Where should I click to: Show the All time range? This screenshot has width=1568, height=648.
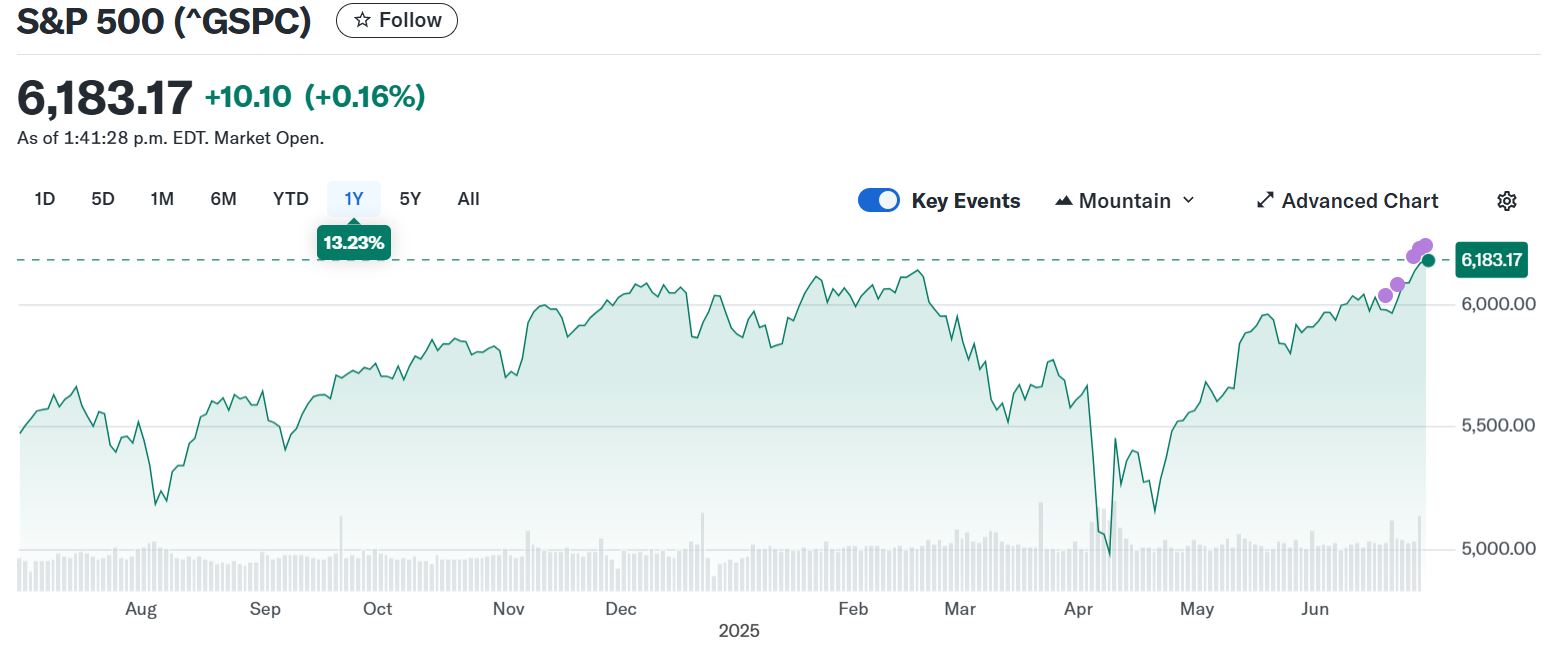tap(468, 199)
